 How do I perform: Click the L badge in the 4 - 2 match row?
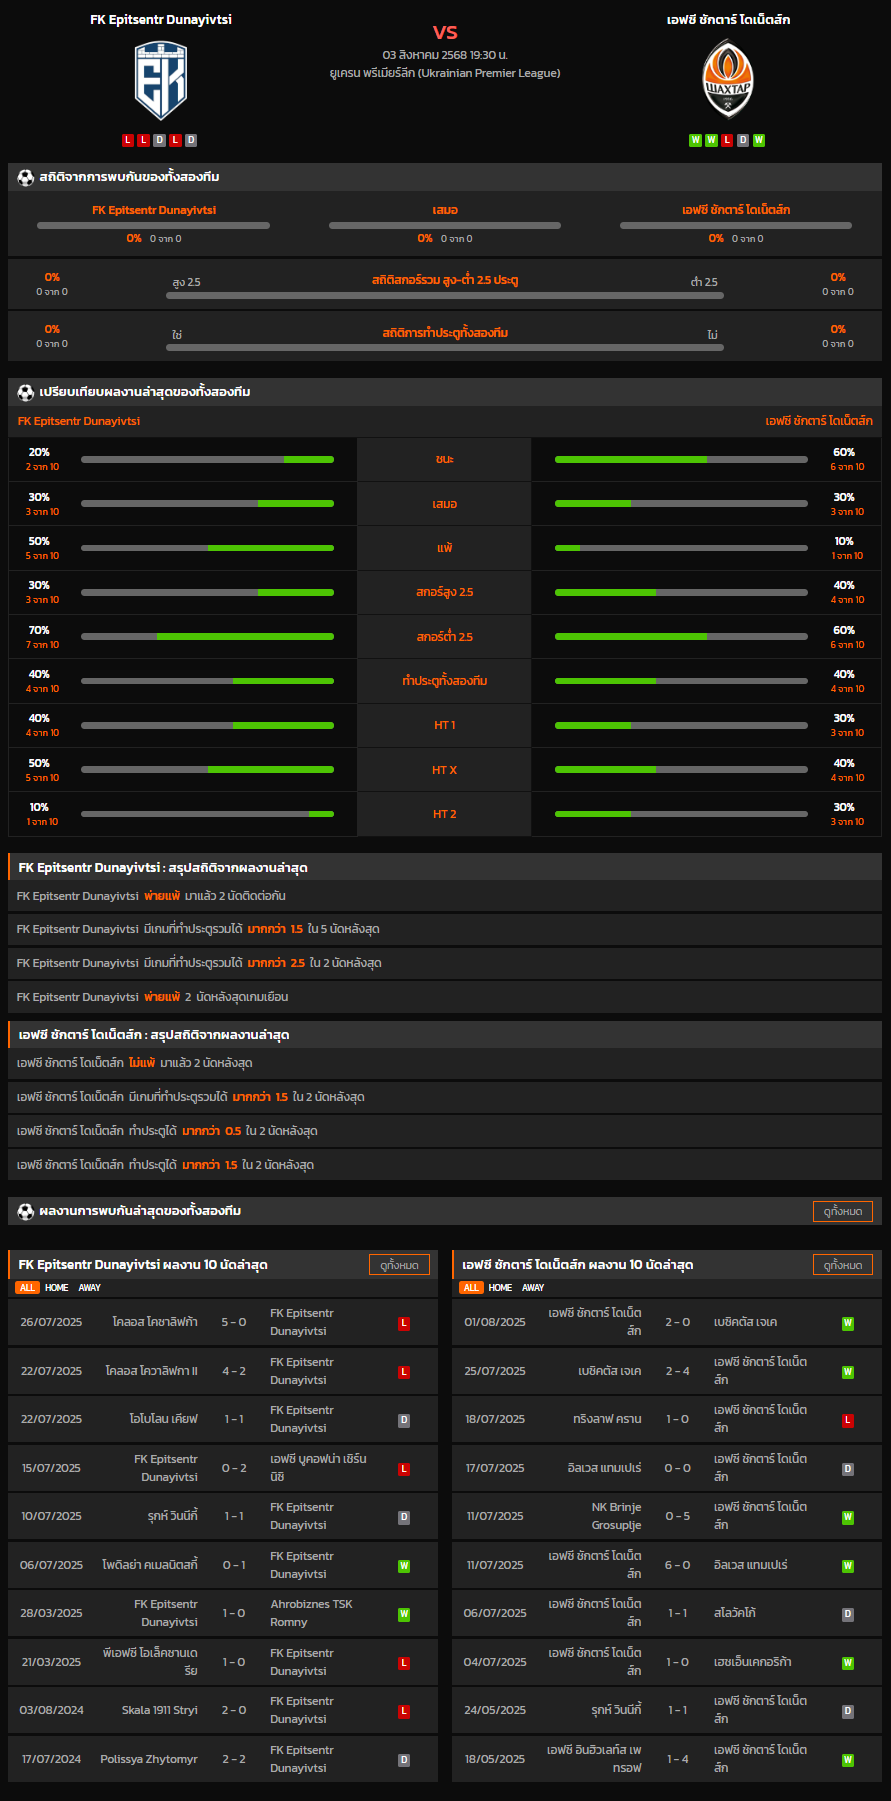404,1372
